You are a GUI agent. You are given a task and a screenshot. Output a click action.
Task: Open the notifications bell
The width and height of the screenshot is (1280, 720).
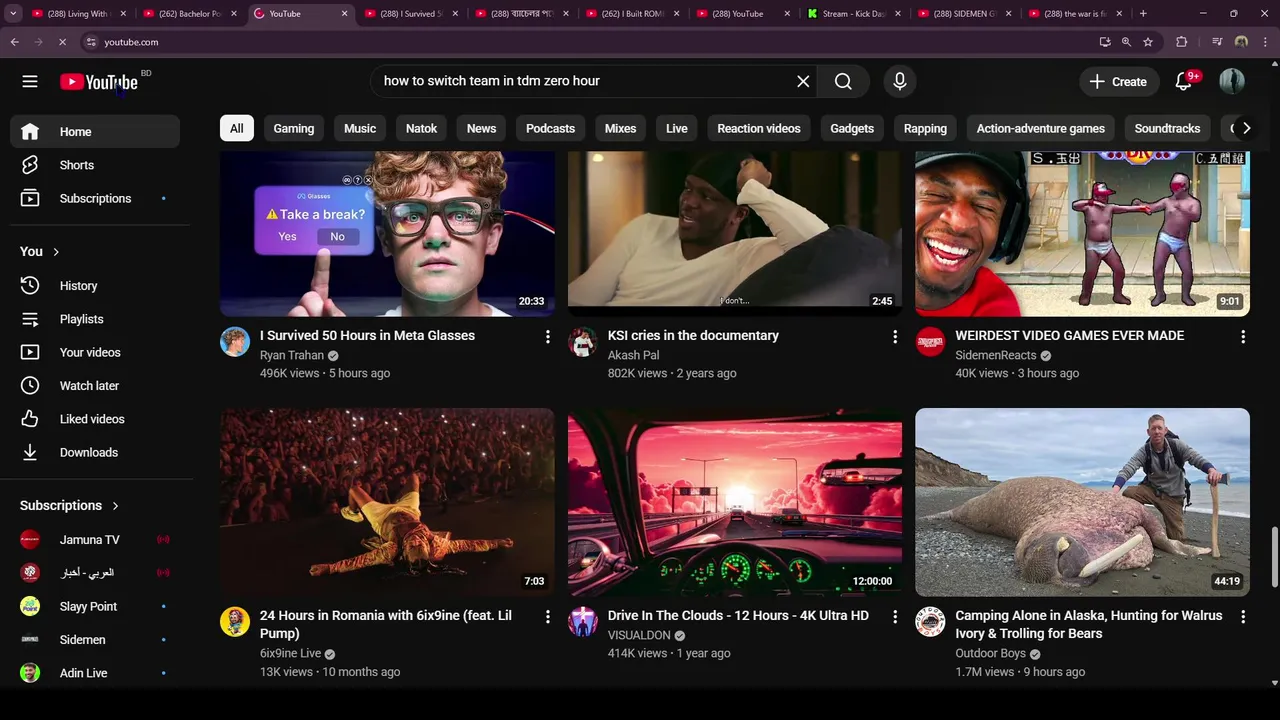[x=1184, y=81]
